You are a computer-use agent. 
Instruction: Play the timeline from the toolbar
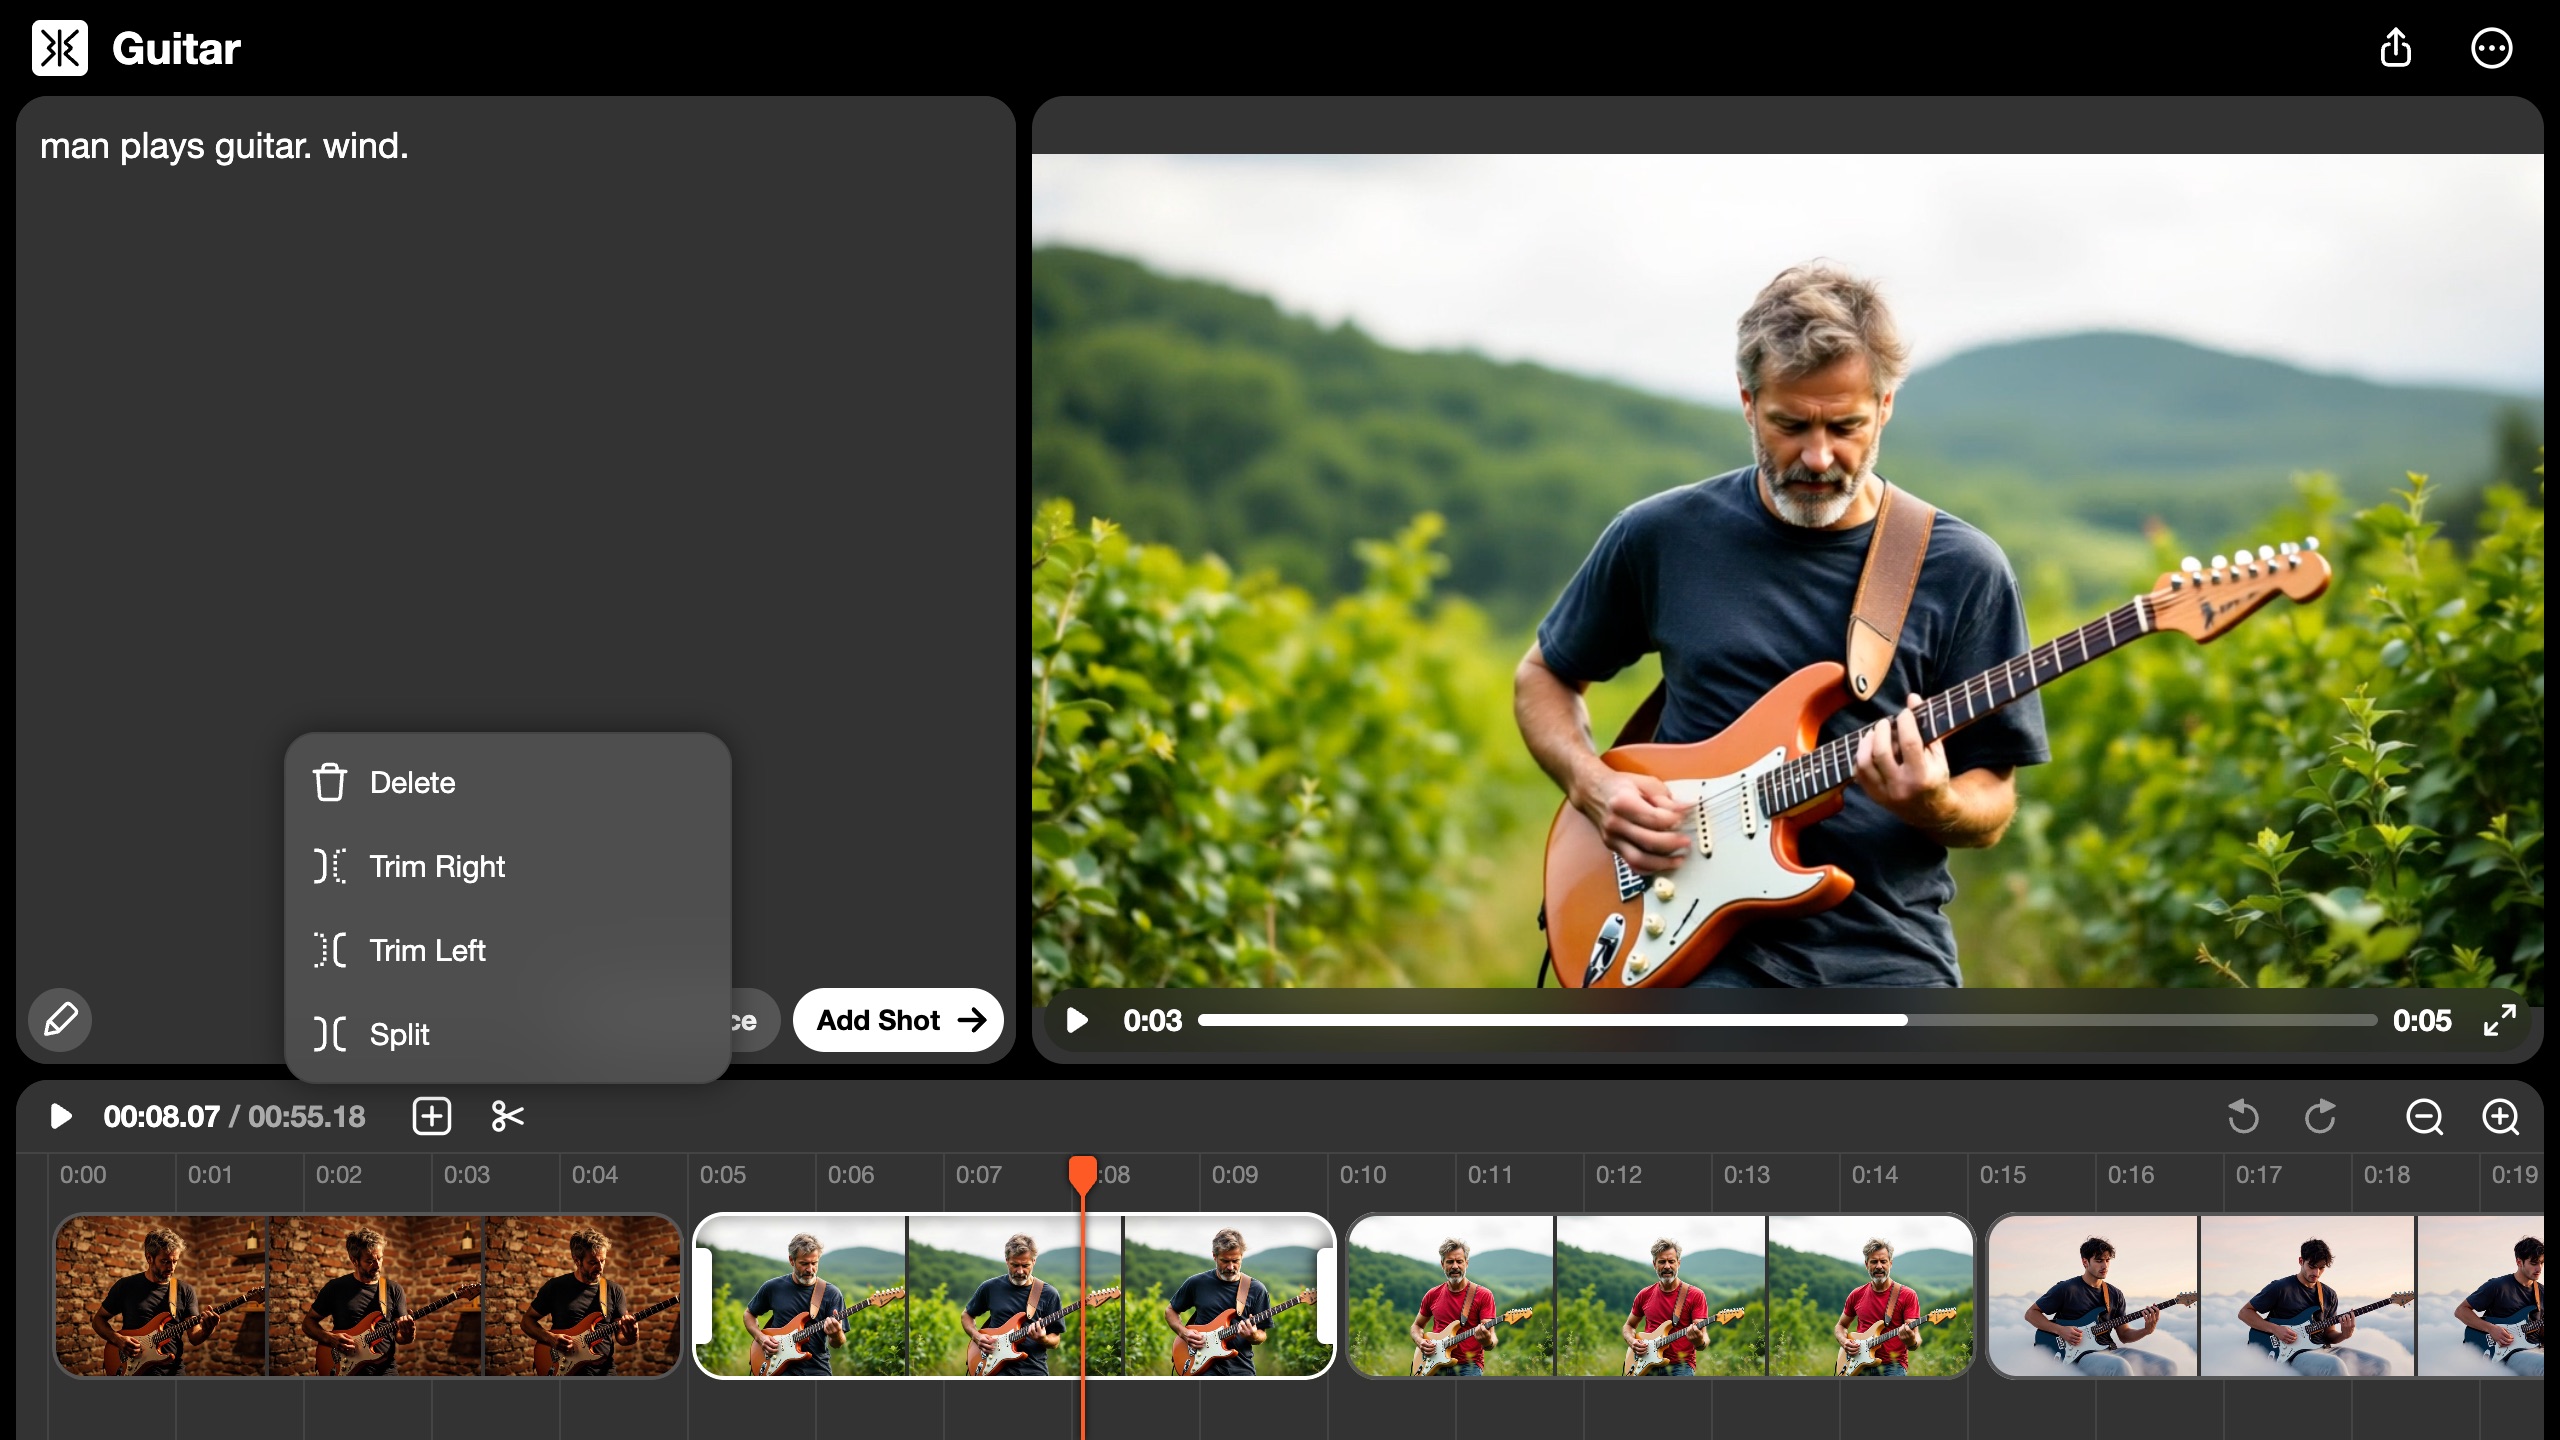60,1116
